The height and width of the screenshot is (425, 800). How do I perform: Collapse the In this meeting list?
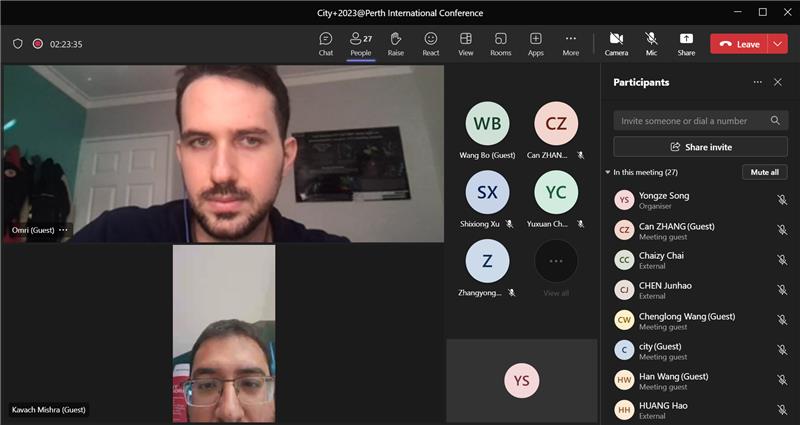click(x=608, y=173)
